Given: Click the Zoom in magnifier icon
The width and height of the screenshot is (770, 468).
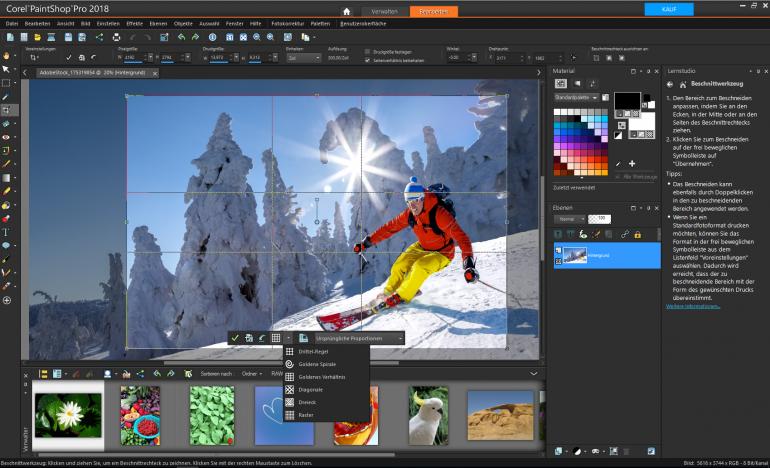Looking at the screenshot, I should pos(270,37).
